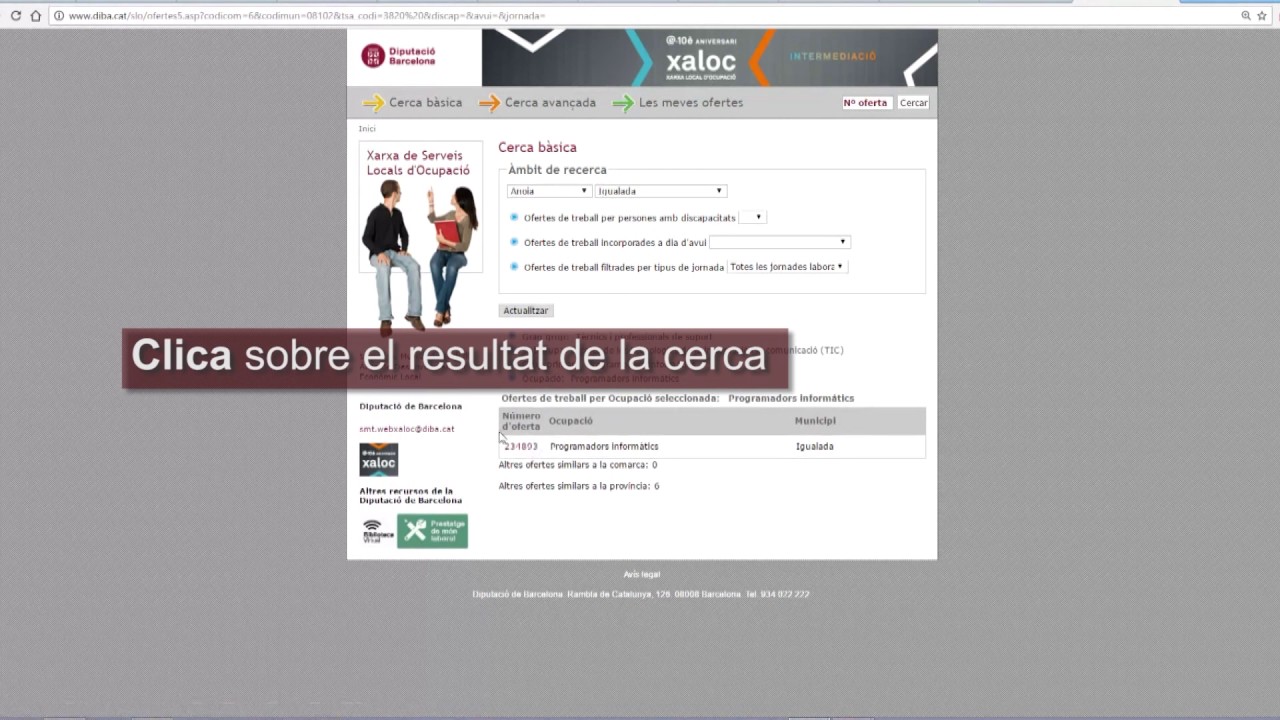Click the Diputació de Barcelona sidebar heading
Screen dimensions: 1280x720
[x=411, y=407]
